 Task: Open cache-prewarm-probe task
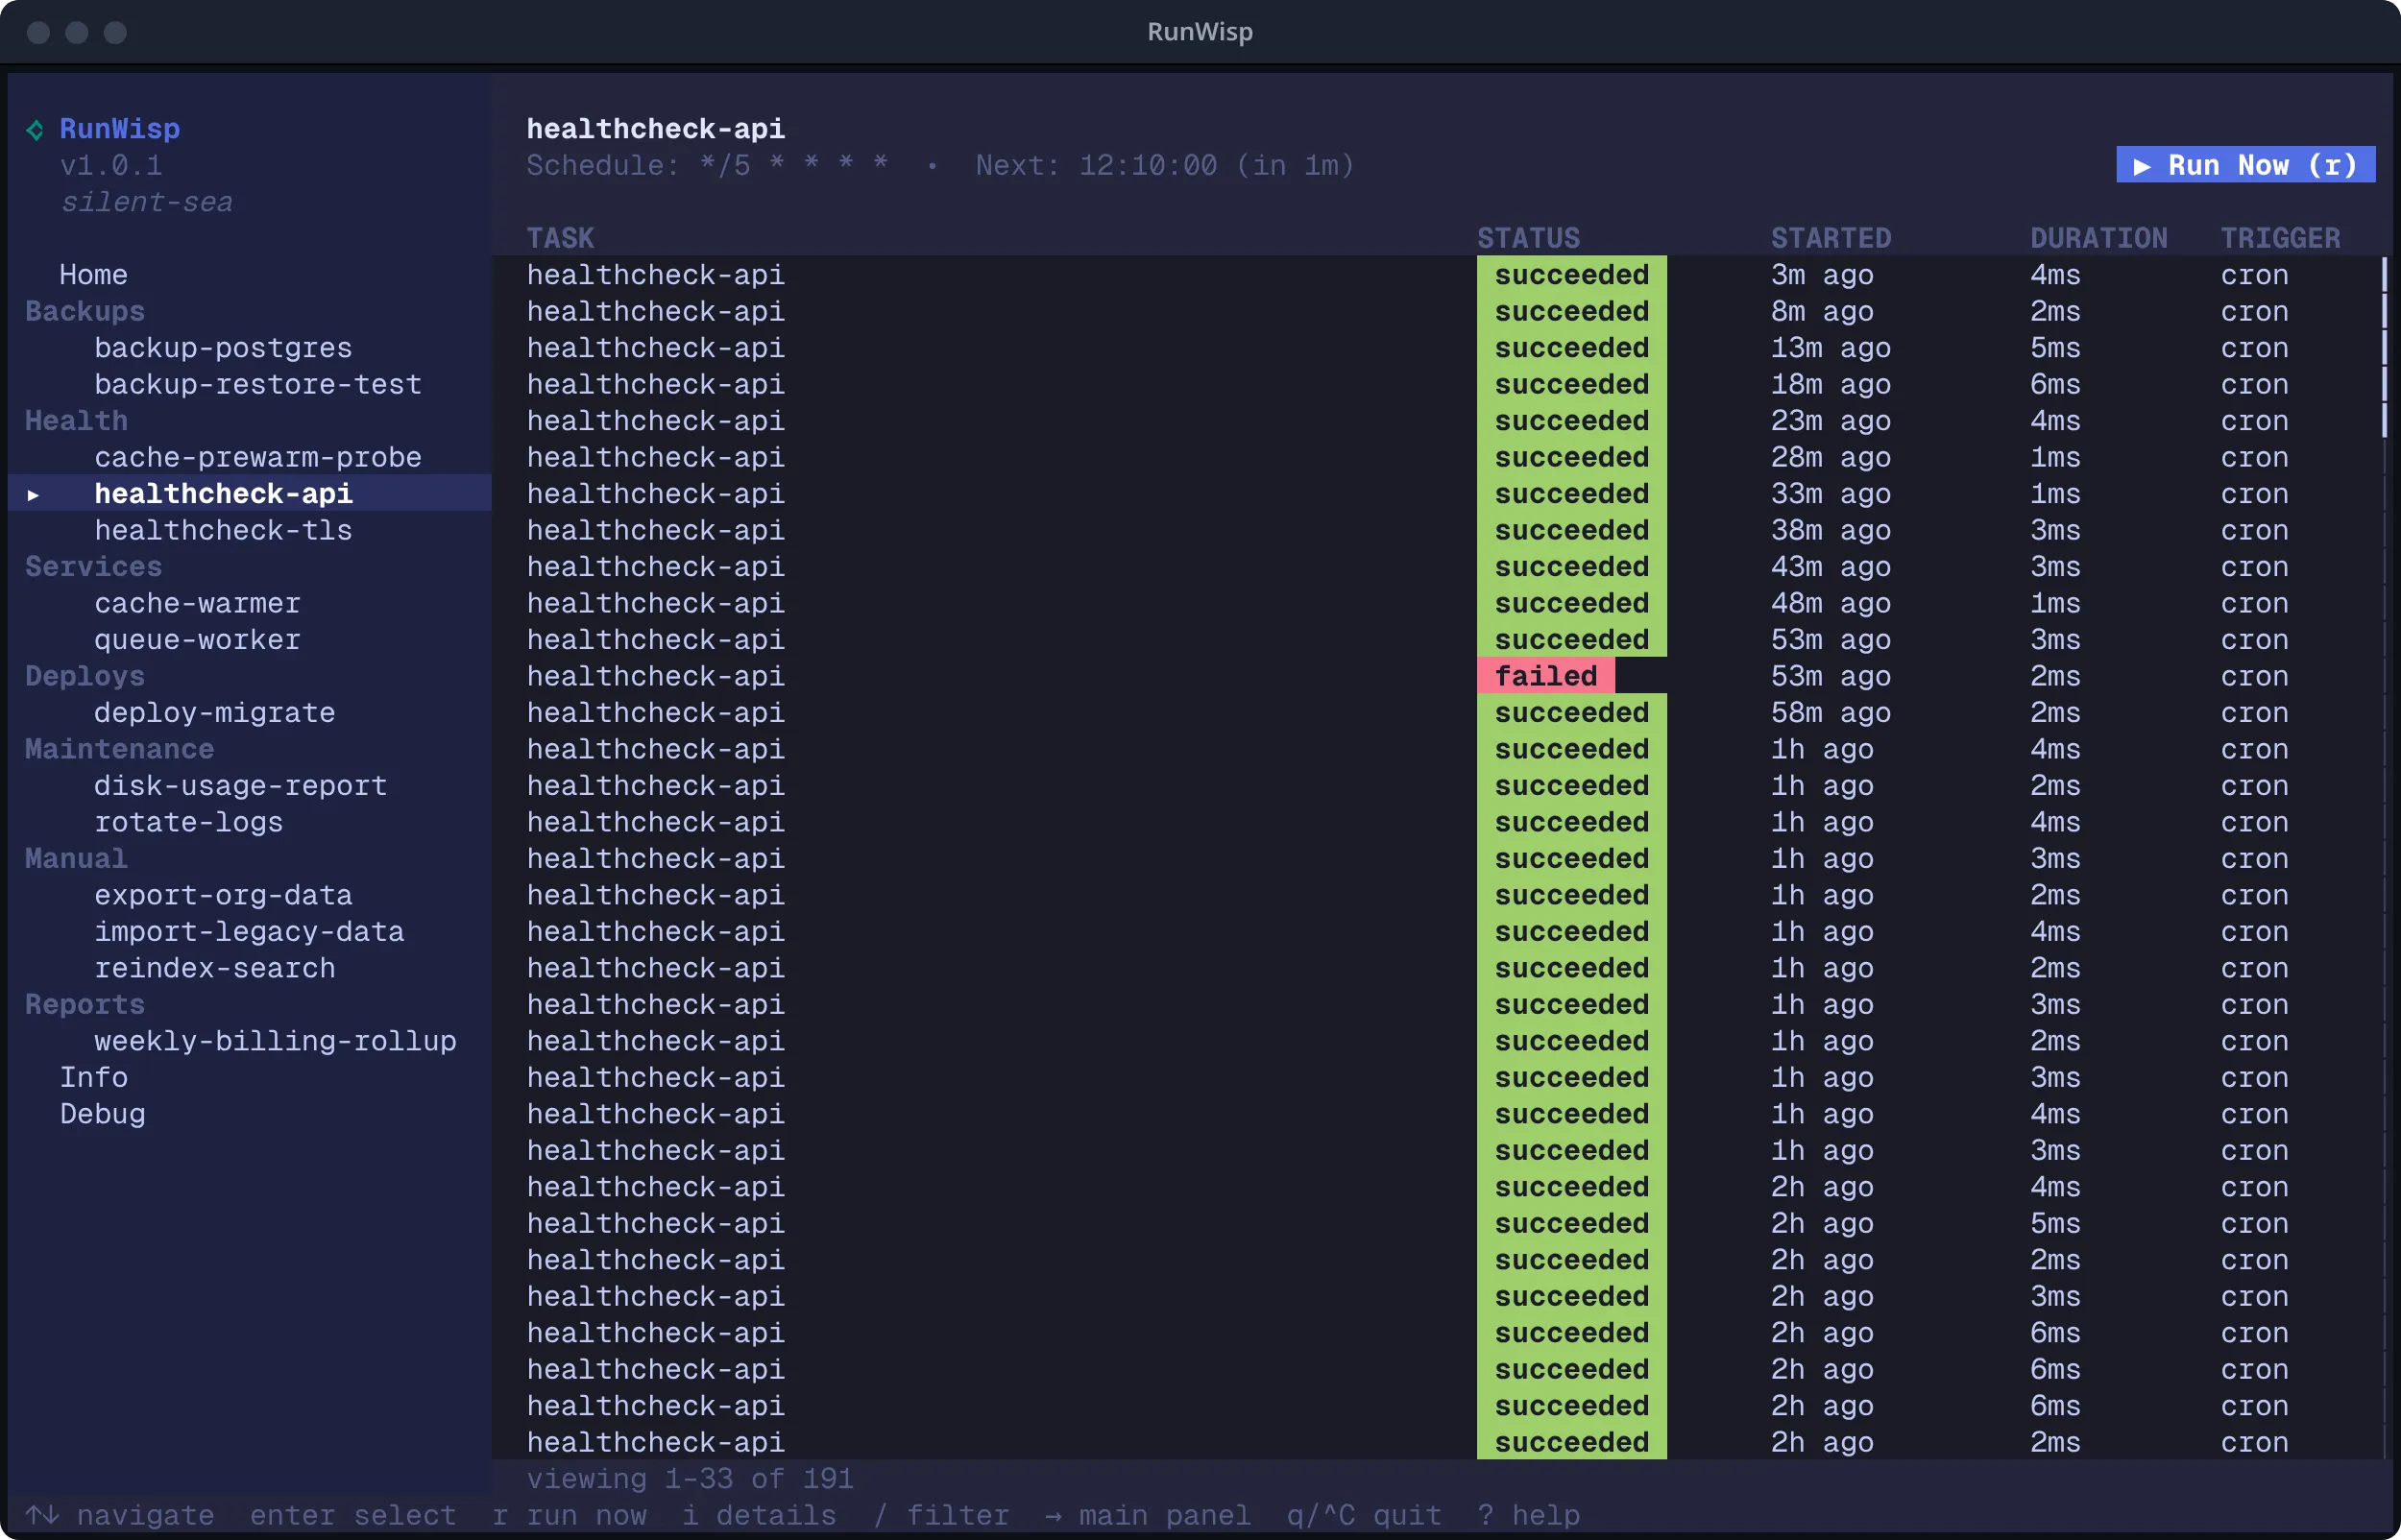point(258,457)
